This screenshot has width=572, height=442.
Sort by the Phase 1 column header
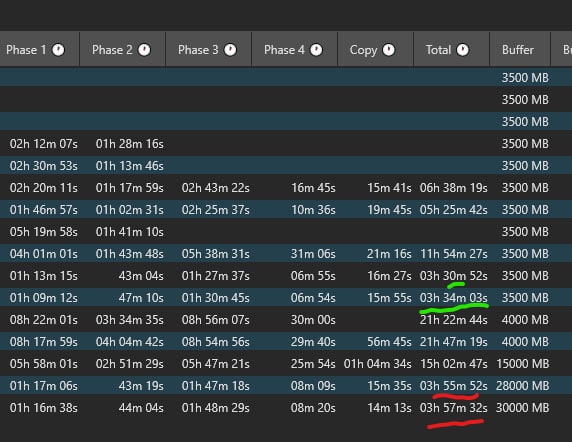pyautogui.click(x=39, y=49)
